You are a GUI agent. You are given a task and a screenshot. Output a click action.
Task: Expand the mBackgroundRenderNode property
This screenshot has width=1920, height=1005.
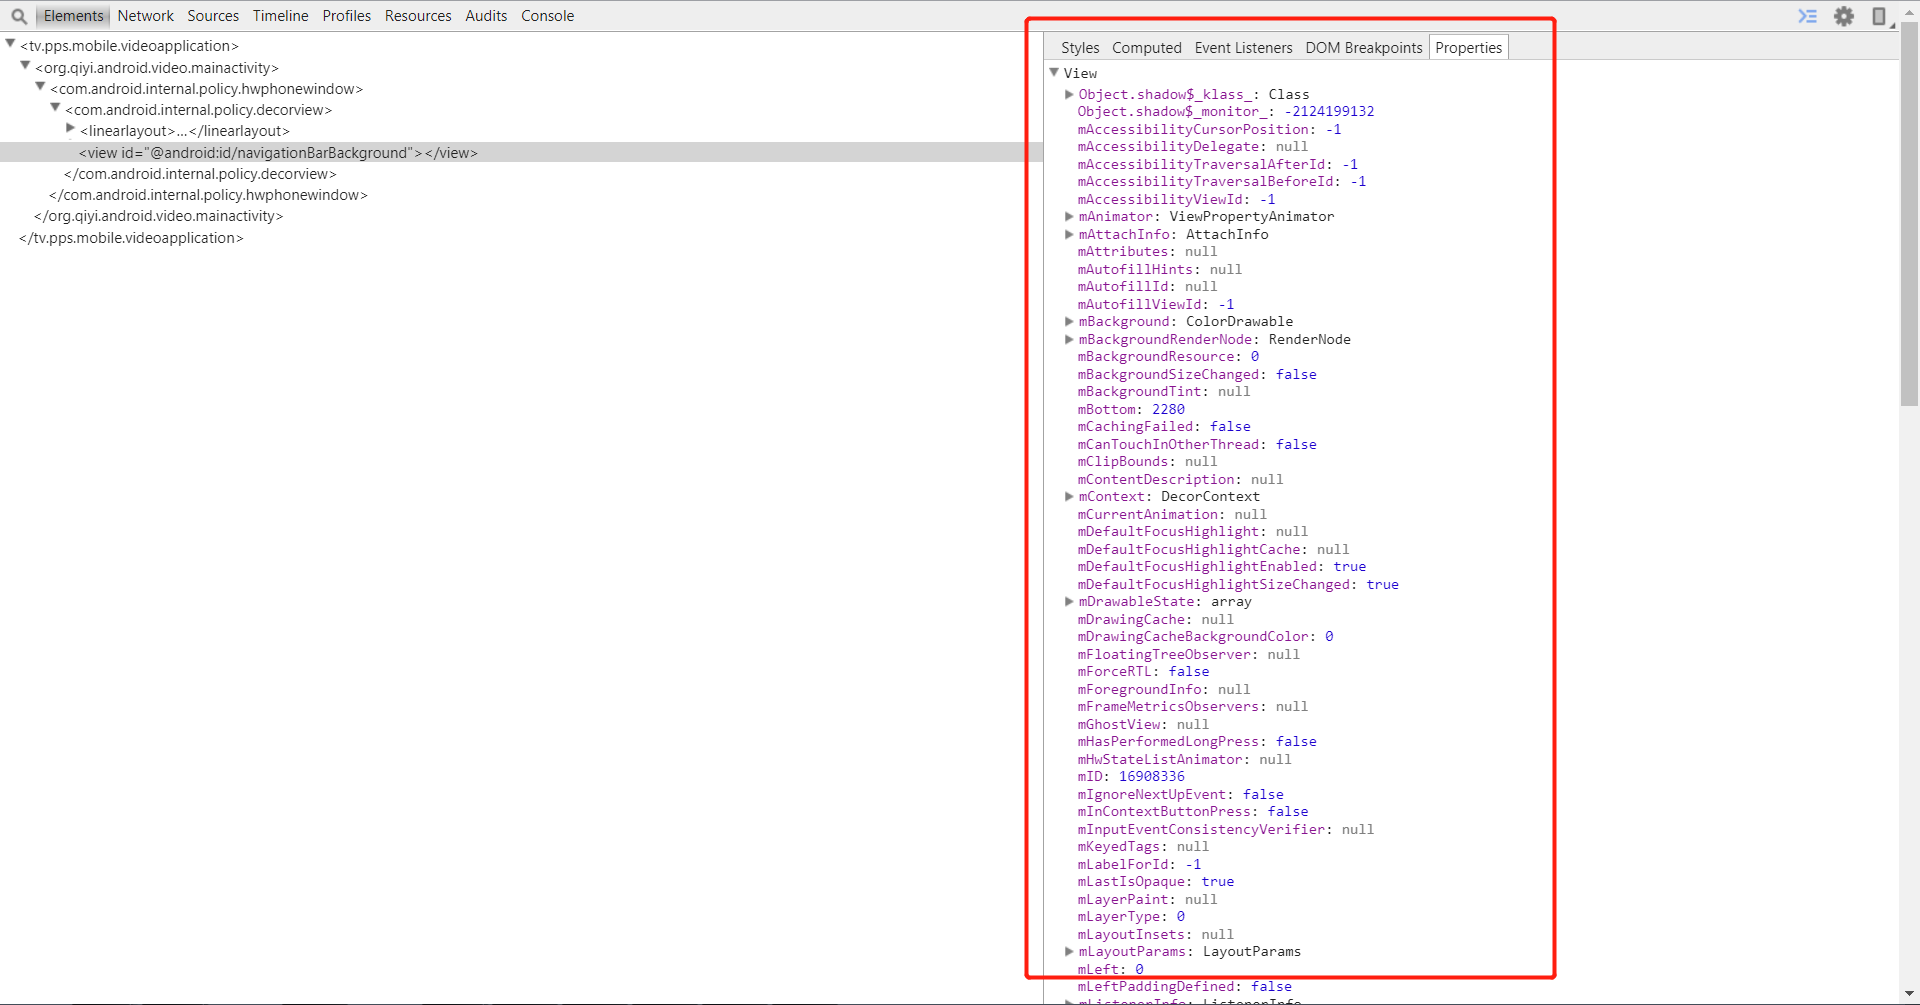[x=1069, y=339]
